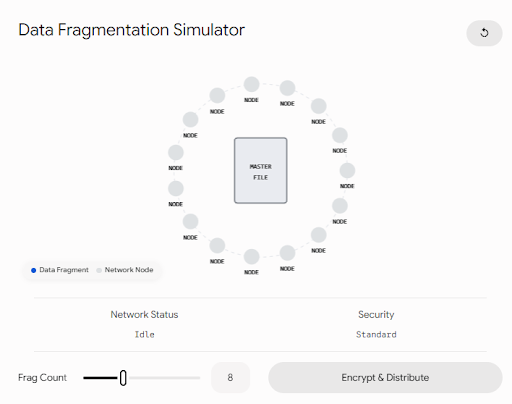Click the Frag Count slider handle
Image resolution: width=512 pixels, height=404 pixels.
123,378
